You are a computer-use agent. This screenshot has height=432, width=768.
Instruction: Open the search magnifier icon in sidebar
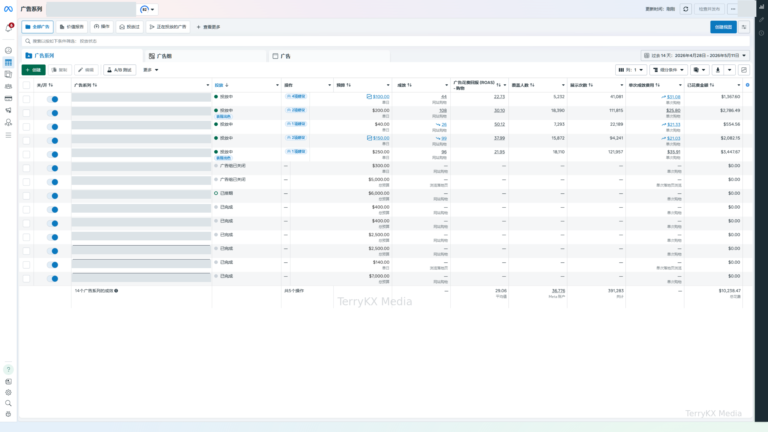coord(8,403)
